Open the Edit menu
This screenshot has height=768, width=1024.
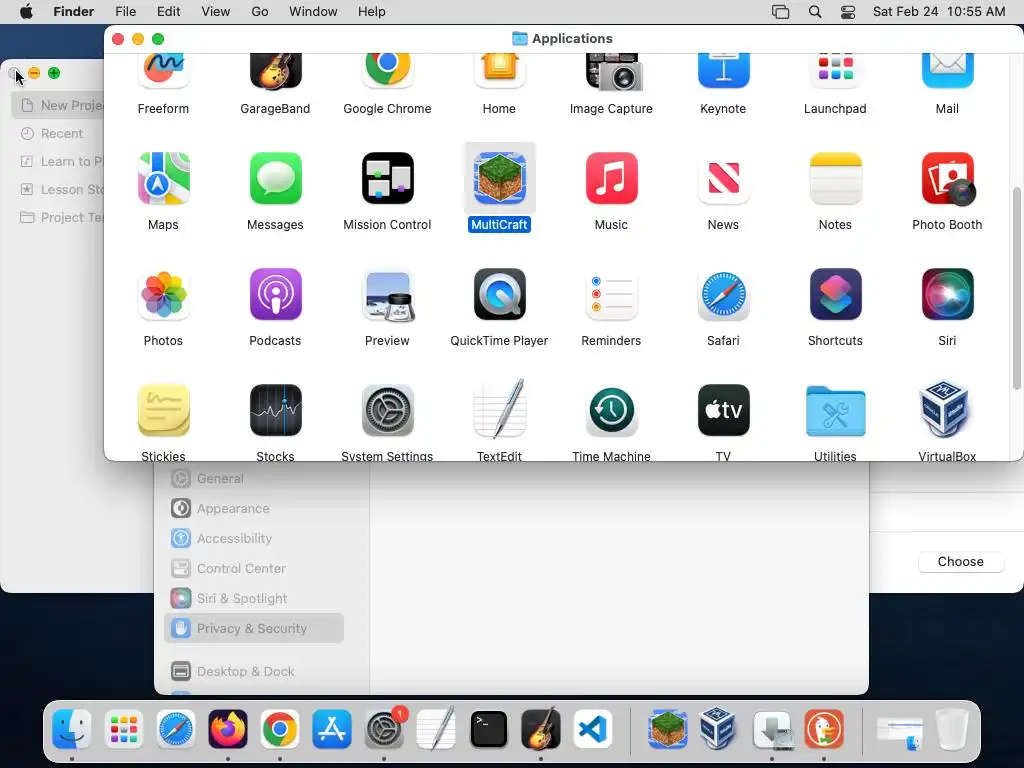pyautogui.click(x=168, y=12)
